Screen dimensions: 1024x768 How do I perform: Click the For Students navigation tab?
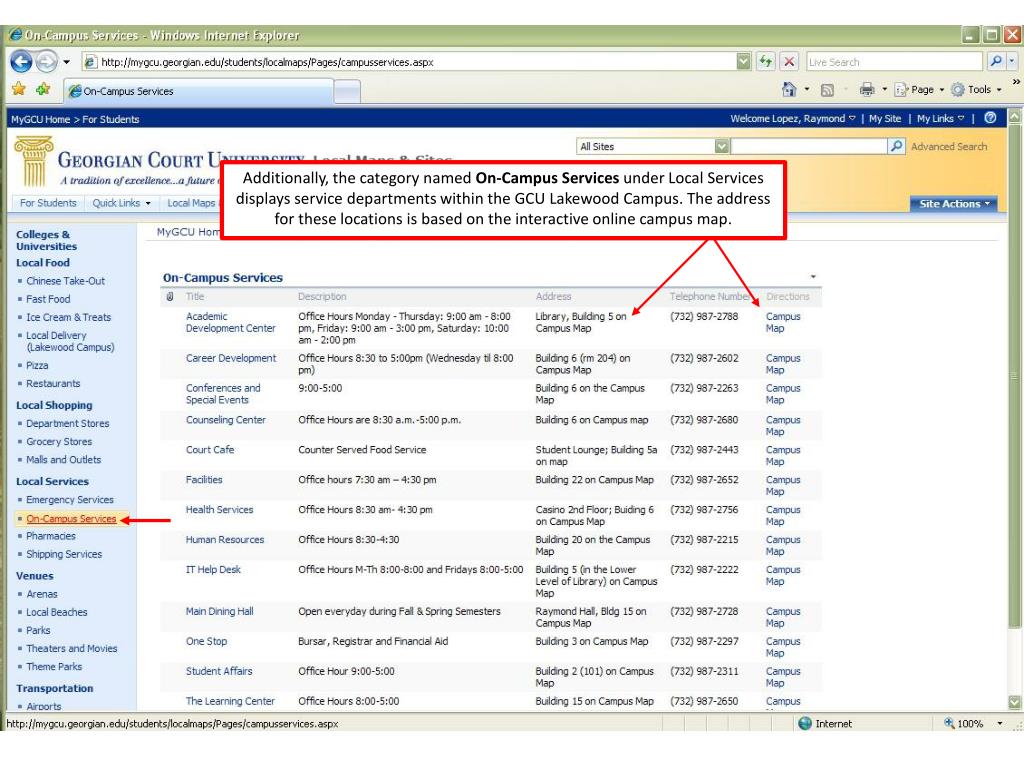(48, 203)
